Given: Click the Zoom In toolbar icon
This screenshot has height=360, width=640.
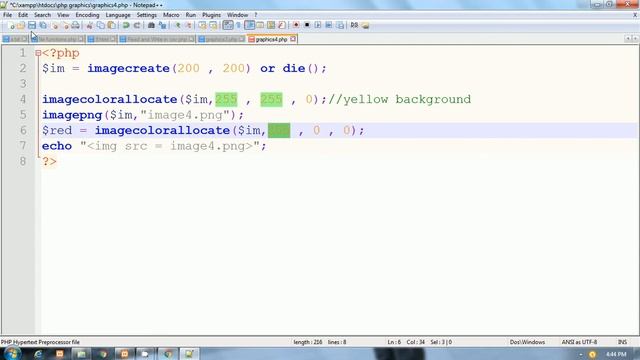Looking at the screenshot, I should point(178,25).
